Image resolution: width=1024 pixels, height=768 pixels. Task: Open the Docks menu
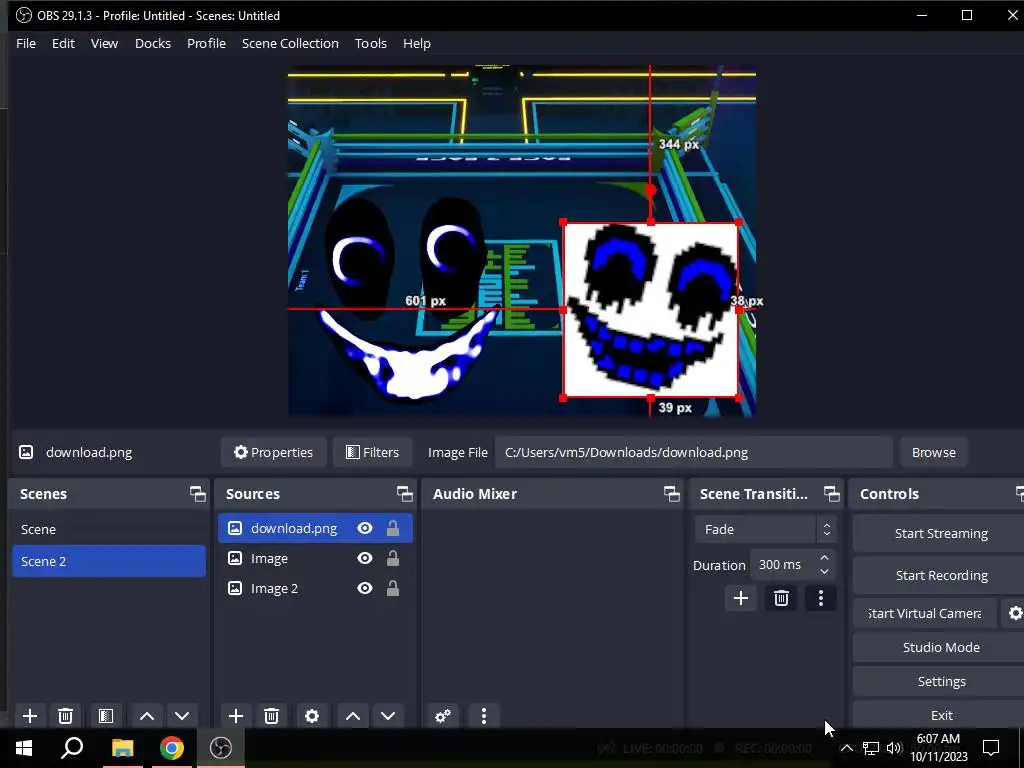[x=152, y=43]
